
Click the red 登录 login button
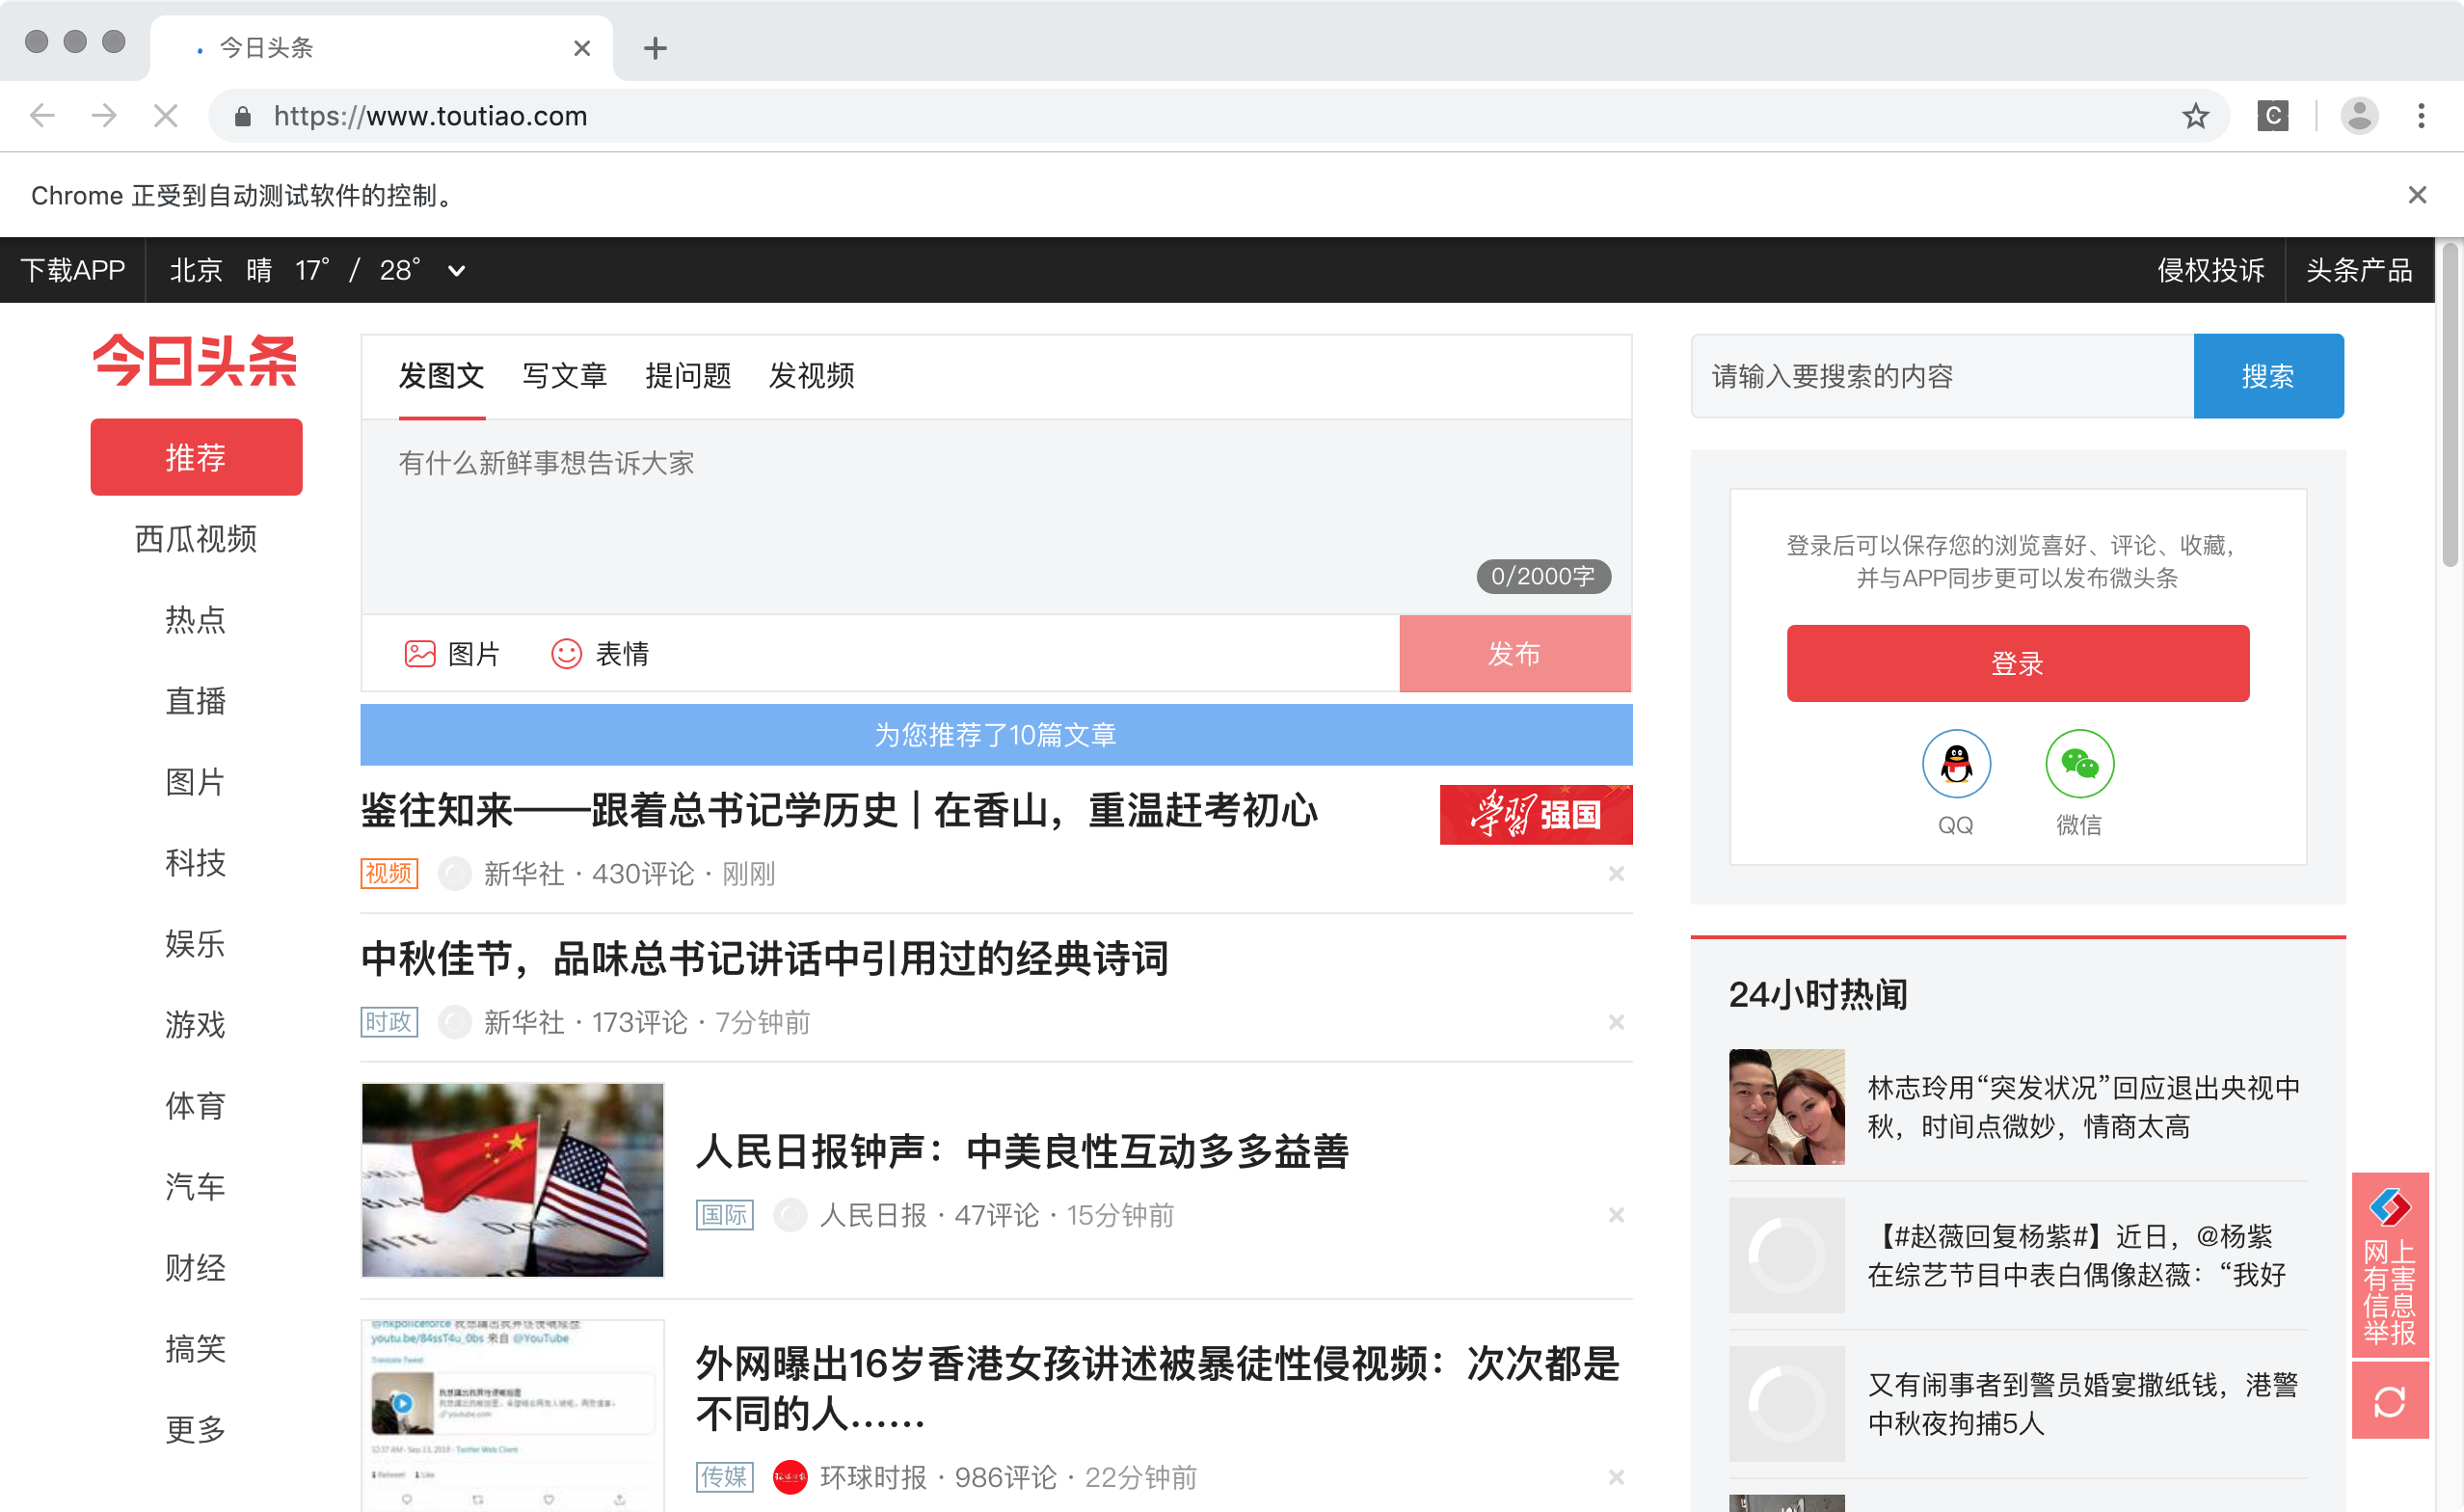(2017, 663)
